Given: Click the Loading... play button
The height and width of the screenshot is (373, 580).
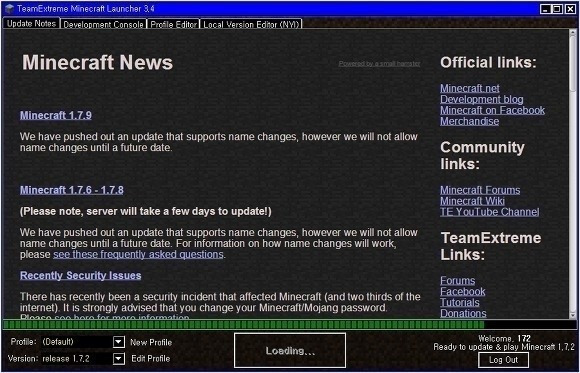Looking at the screenshot, I should (290, 350).
